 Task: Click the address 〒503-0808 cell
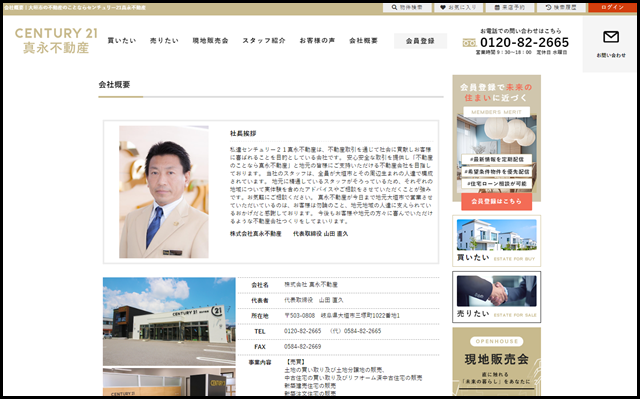point(342,315)
